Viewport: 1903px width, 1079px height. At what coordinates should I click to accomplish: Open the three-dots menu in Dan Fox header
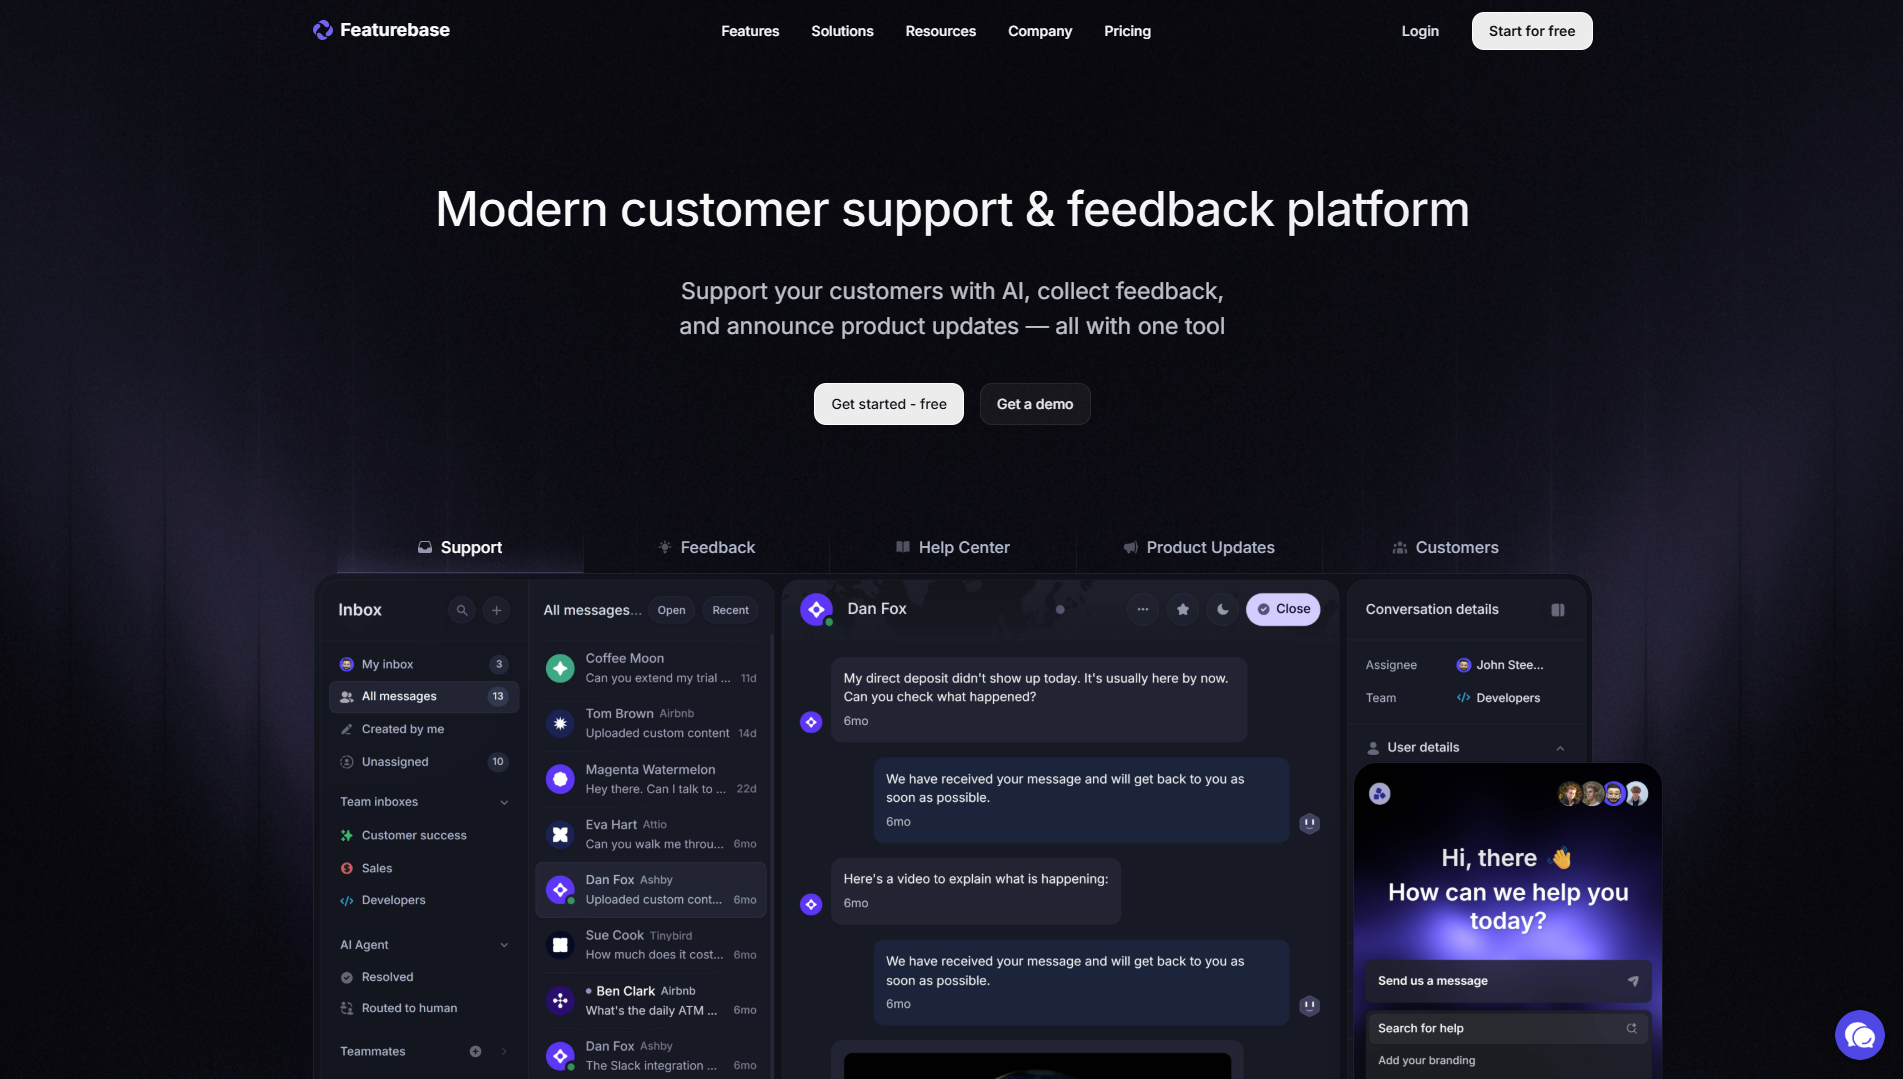(1143, 609)
